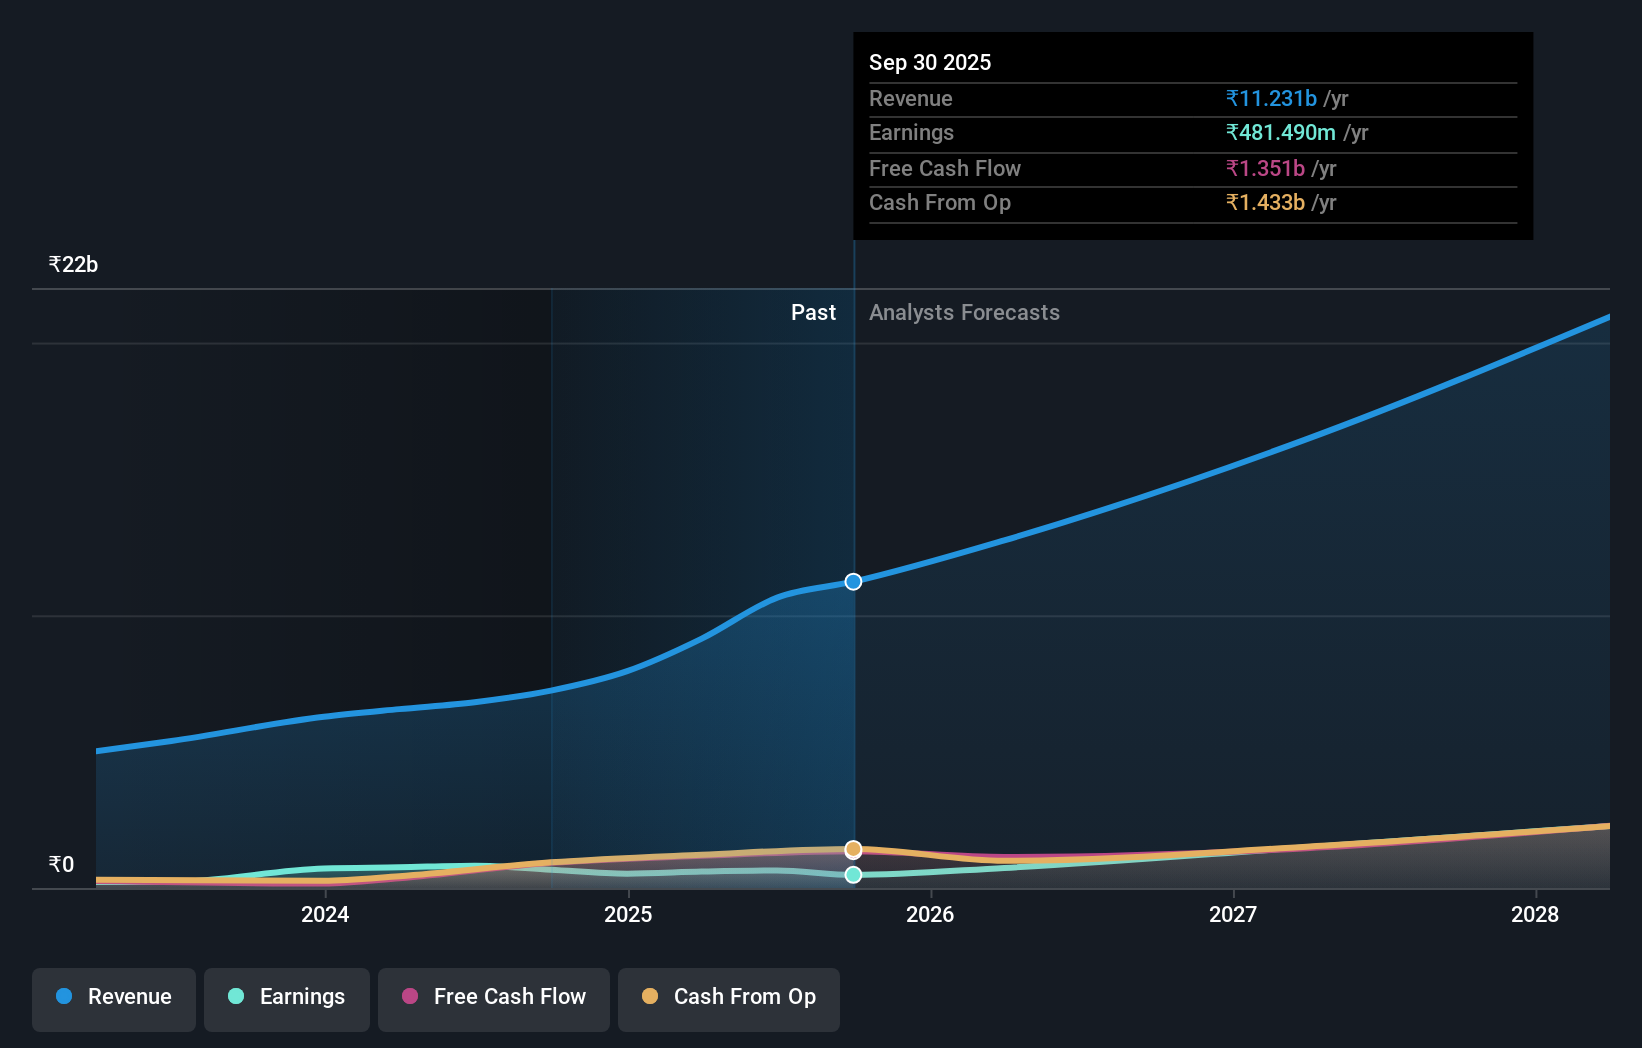Select the Revenue data point marker on the chart
Screen dimensions: 1642x1048
853,581
